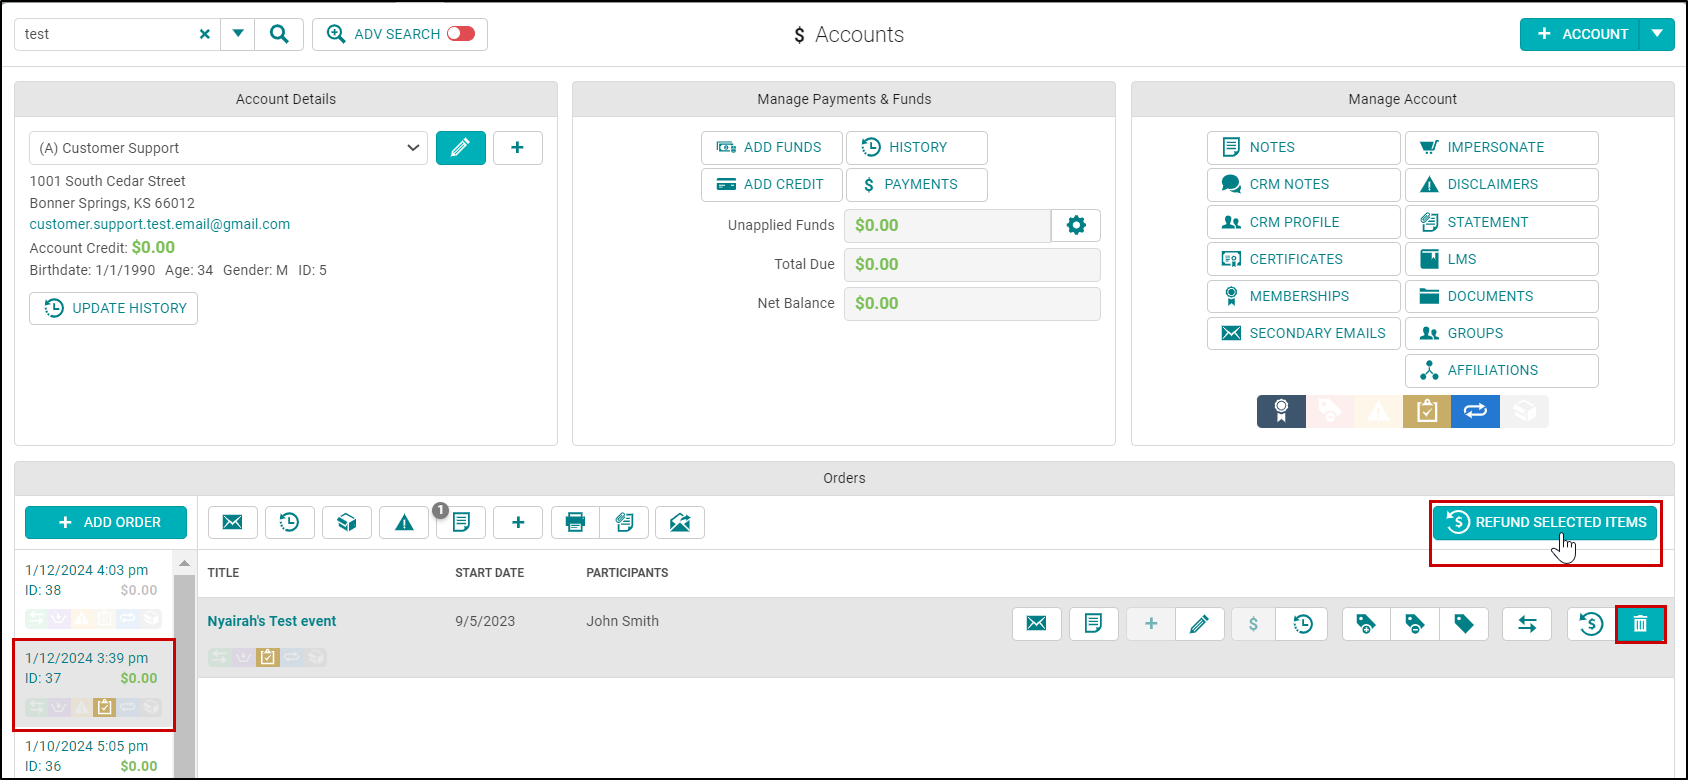Edit Nyairah's Test event with the pencil icon
This screenshot has width=1688, height=780.
(1200, 624)
